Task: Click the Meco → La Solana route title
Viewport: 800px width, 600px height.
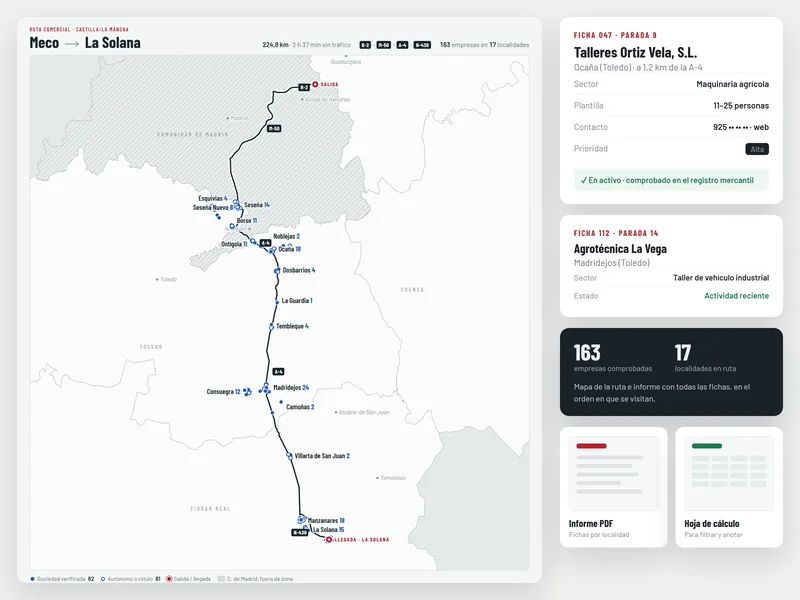Action: point(85,43)
